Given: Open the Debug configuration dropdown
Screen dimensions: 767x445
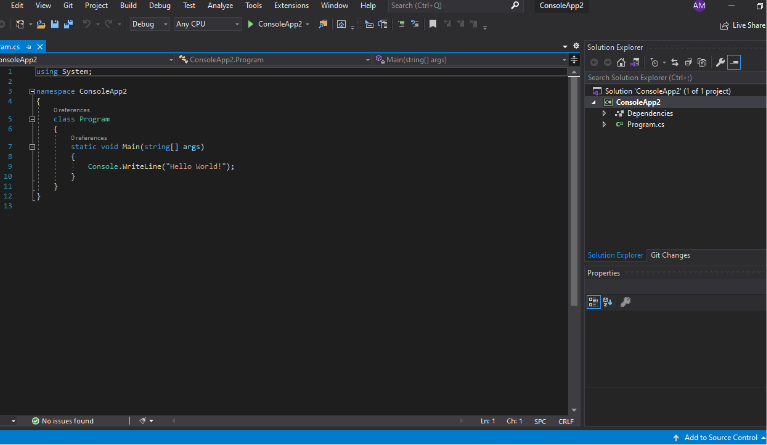Looking at the screenshot, I should point(150,23).
